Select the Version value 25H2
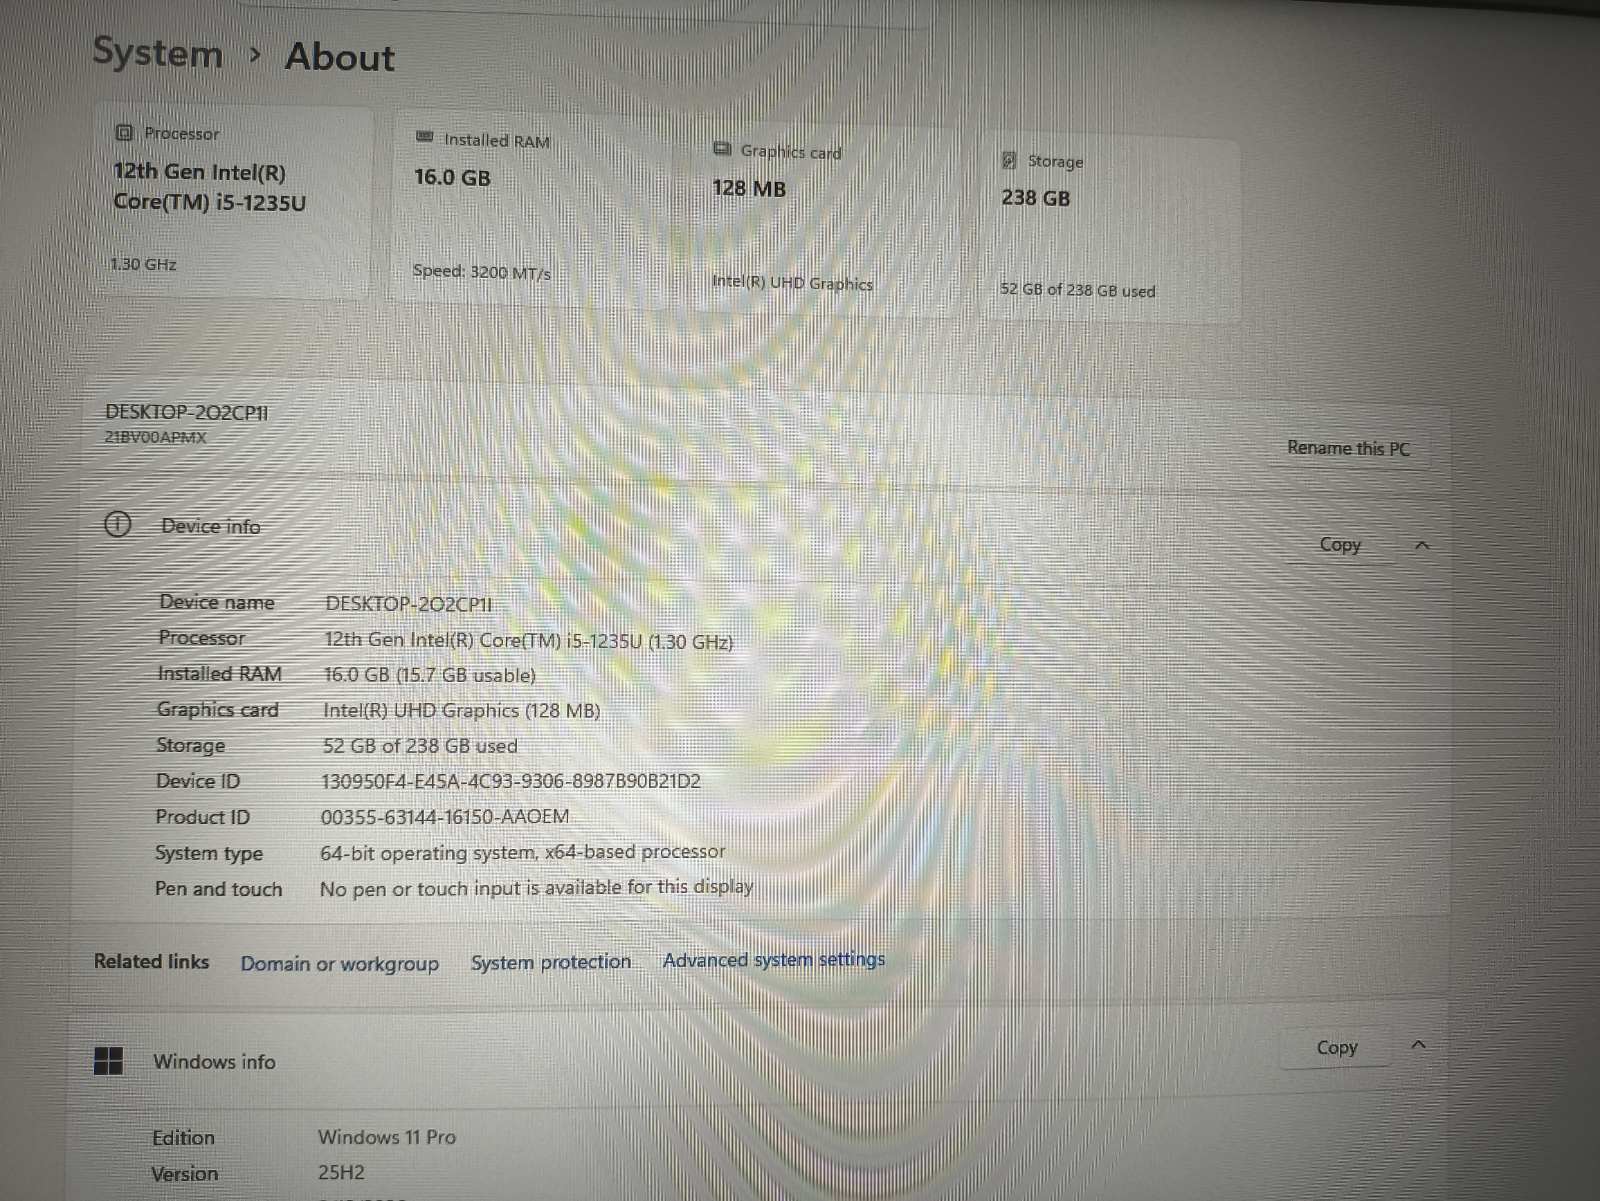This screenshot has height=1201, width=1600. point(341,1172)
